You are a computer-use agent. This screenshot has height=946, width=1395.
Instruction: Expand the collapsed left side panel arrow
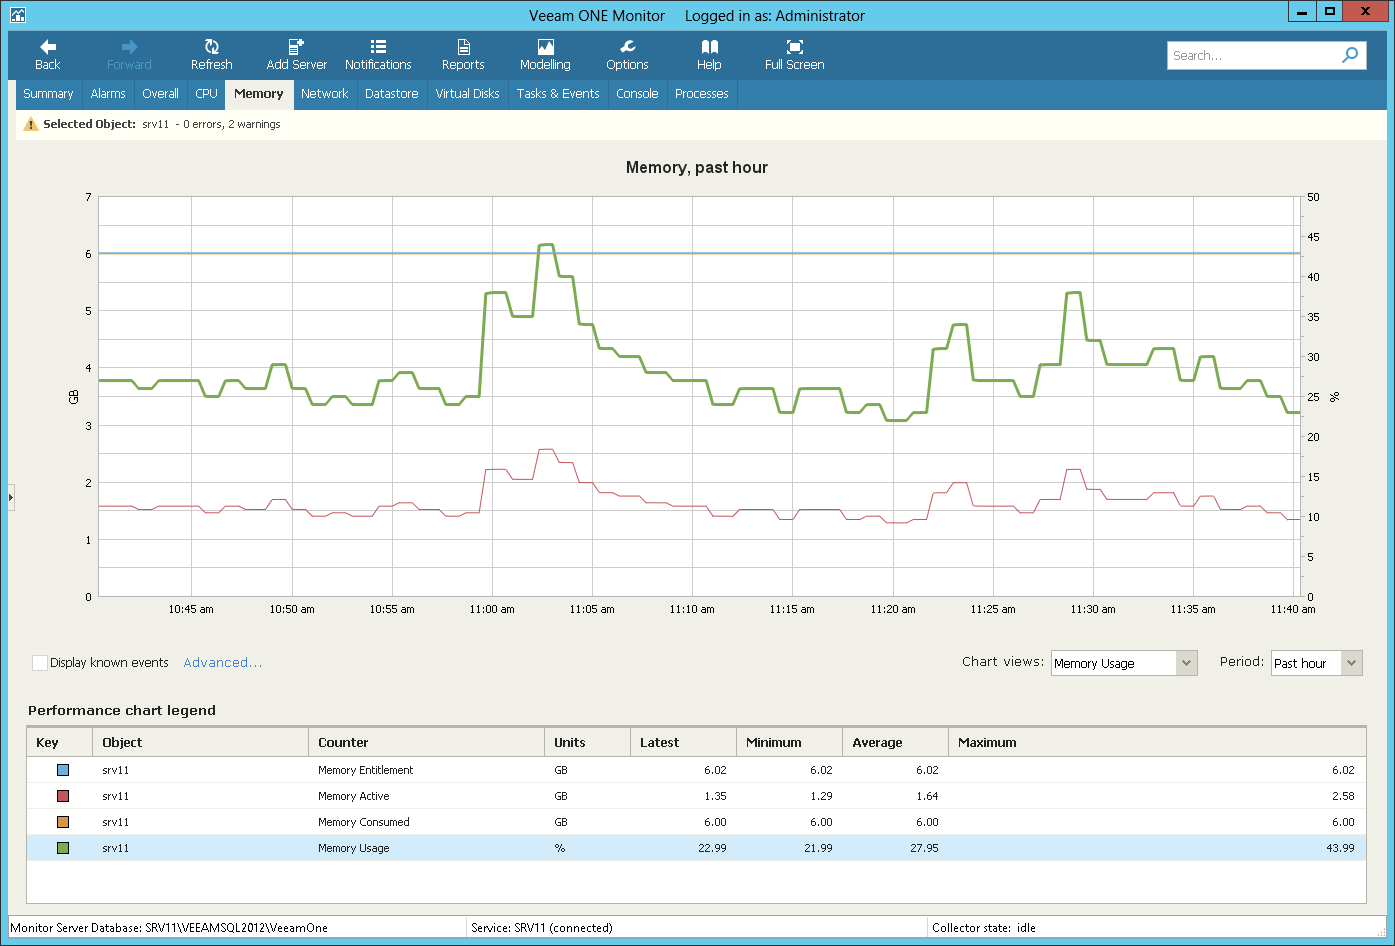(11, 496)
